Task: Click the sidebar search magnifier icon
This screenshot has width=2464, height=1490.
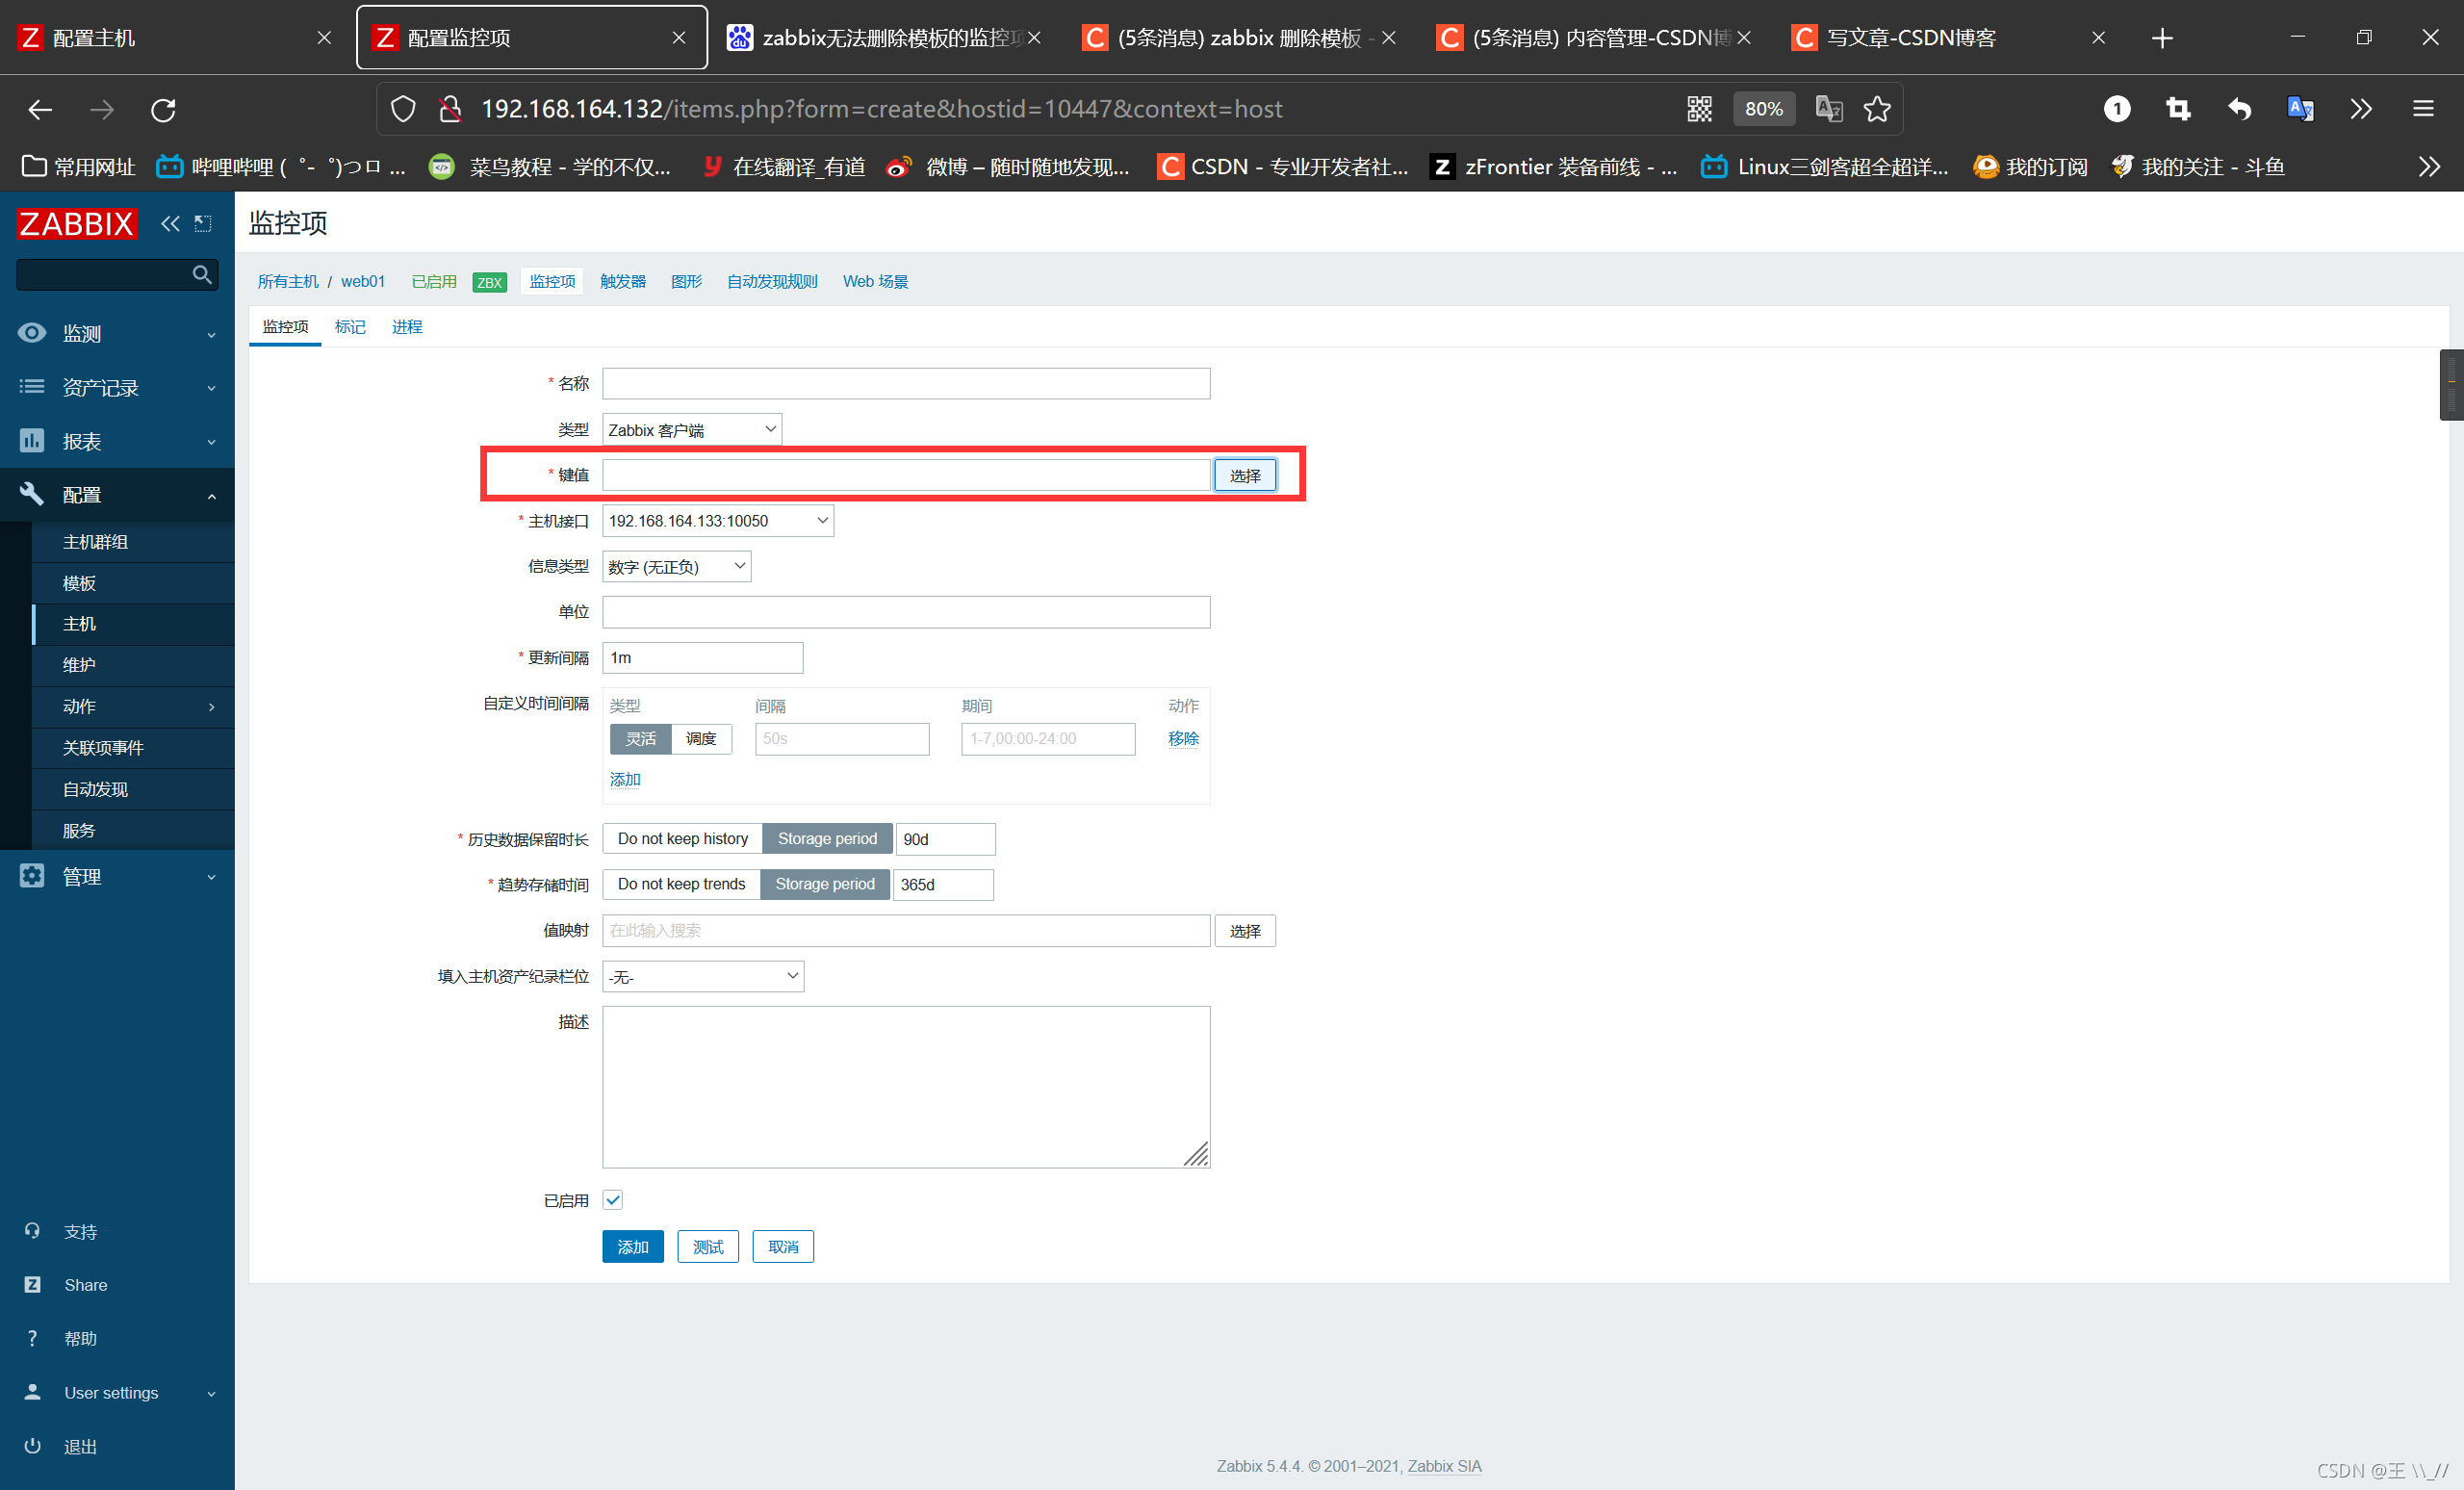Action: (x=201, y=274)
